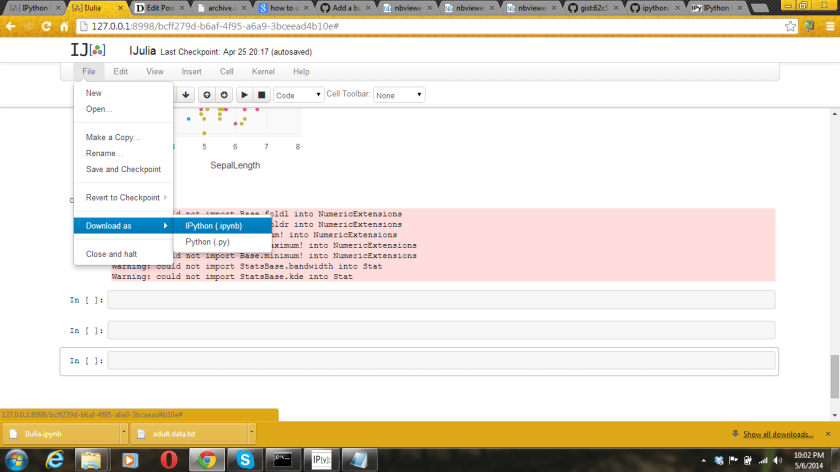840x472 pixels.
Task: Switch to the archive browser tab
Action: (x=222, y=8)
